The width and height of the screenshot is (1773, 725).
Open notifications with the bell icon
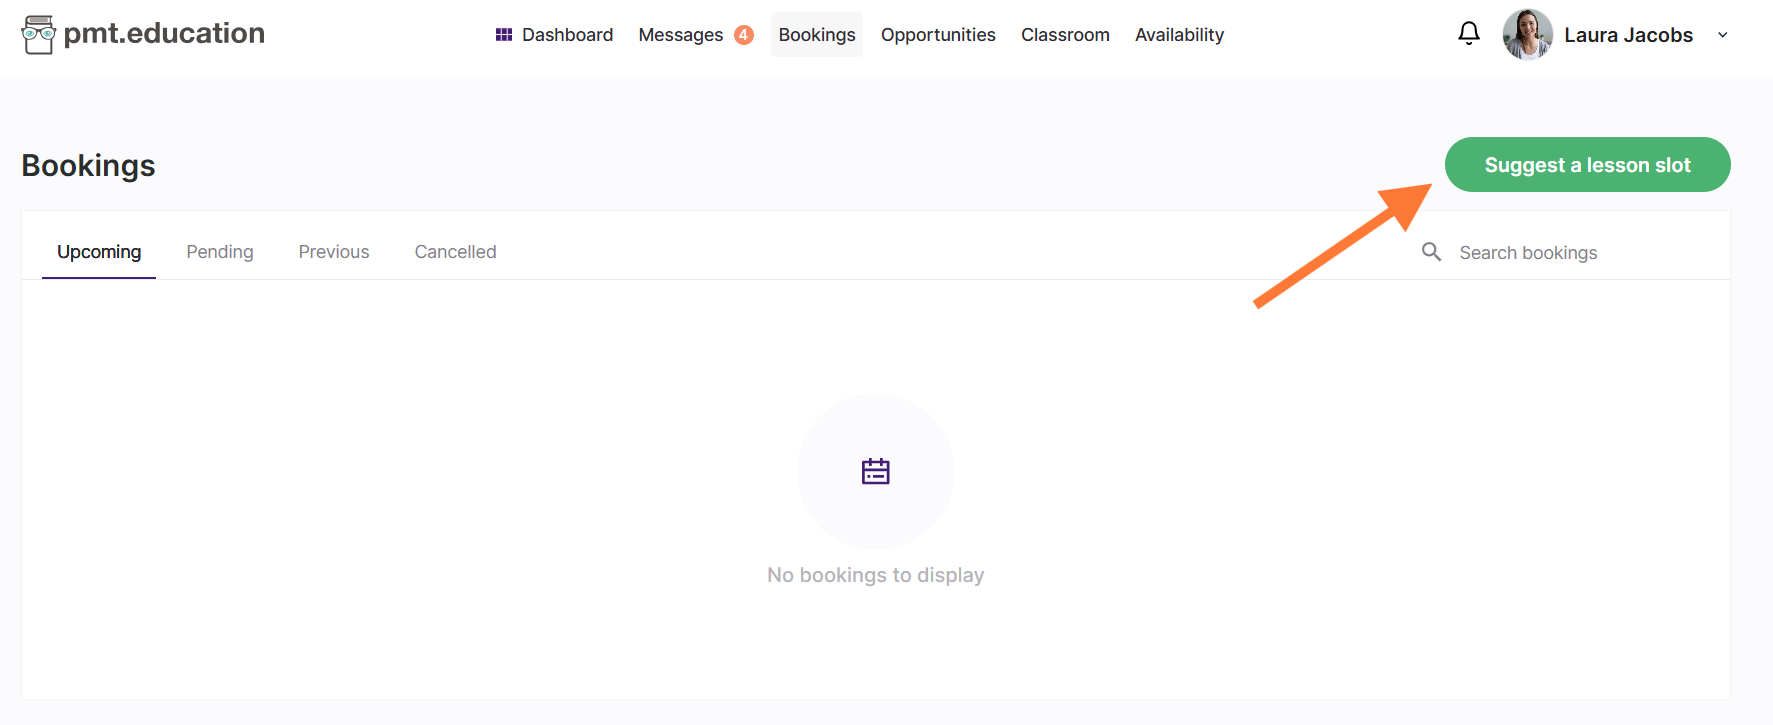[x=1468, y=34]
